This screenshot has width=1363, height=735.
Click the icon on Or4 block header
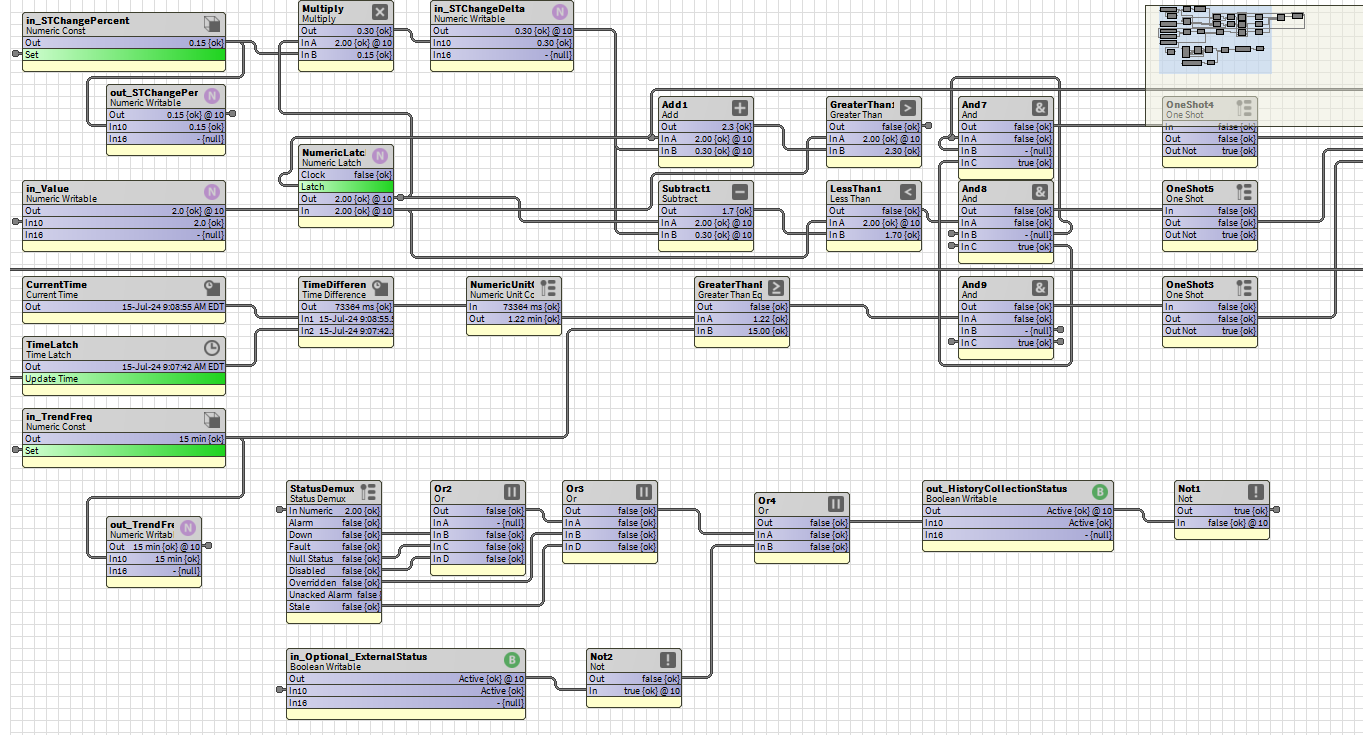(835, 504)
